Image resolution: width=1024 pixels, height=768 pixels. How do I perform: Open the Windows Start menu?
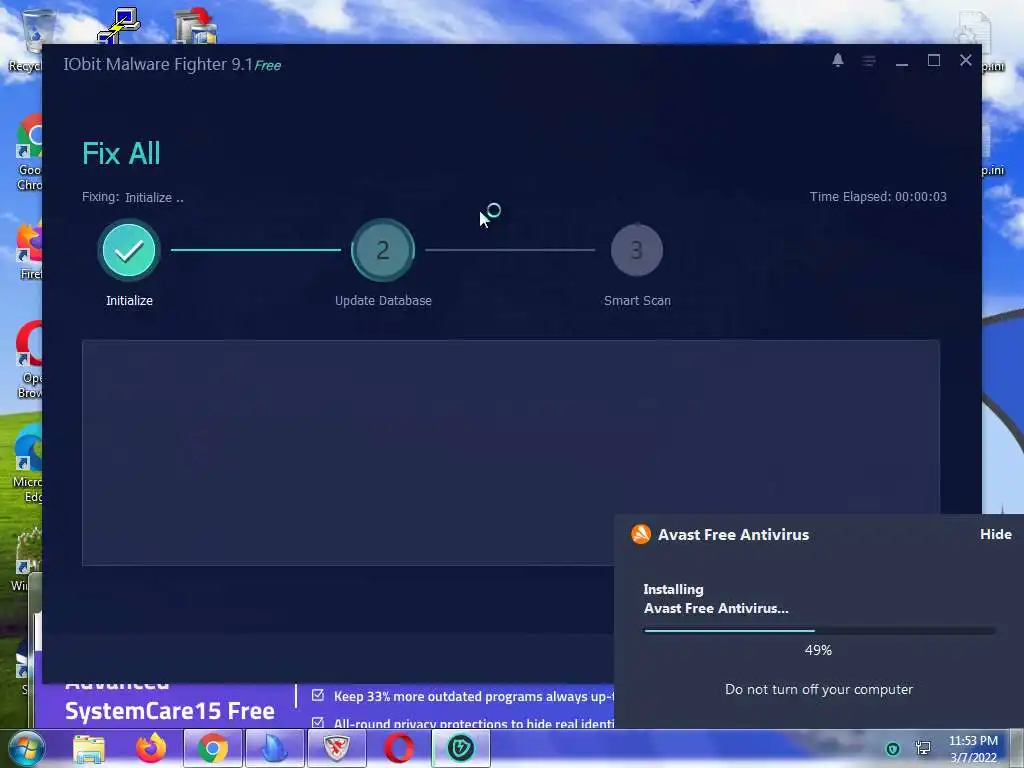point(24,748)
